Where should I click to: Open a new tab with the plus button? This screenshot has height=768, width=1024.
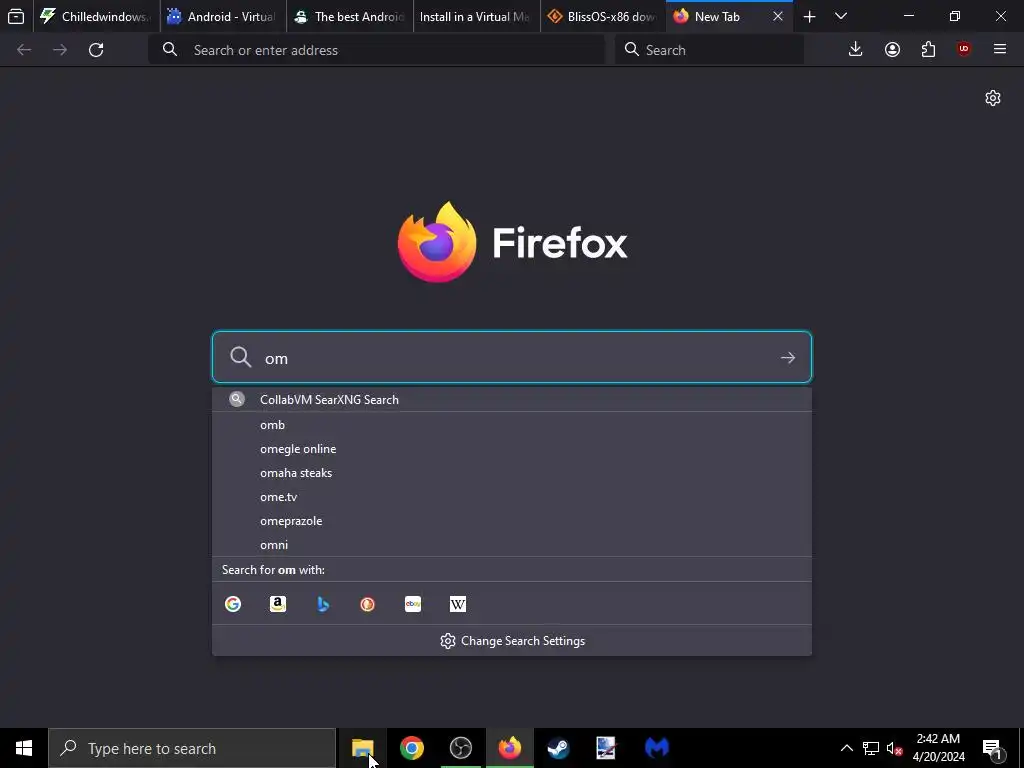point(809,17)
